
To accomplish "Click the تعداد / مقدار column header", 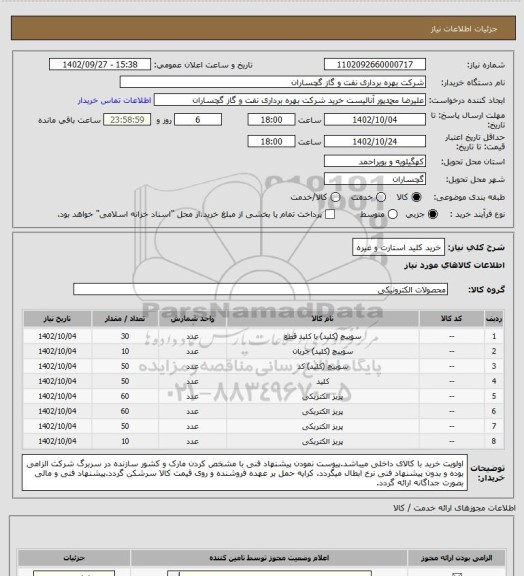I will click(x=125, y=318).
